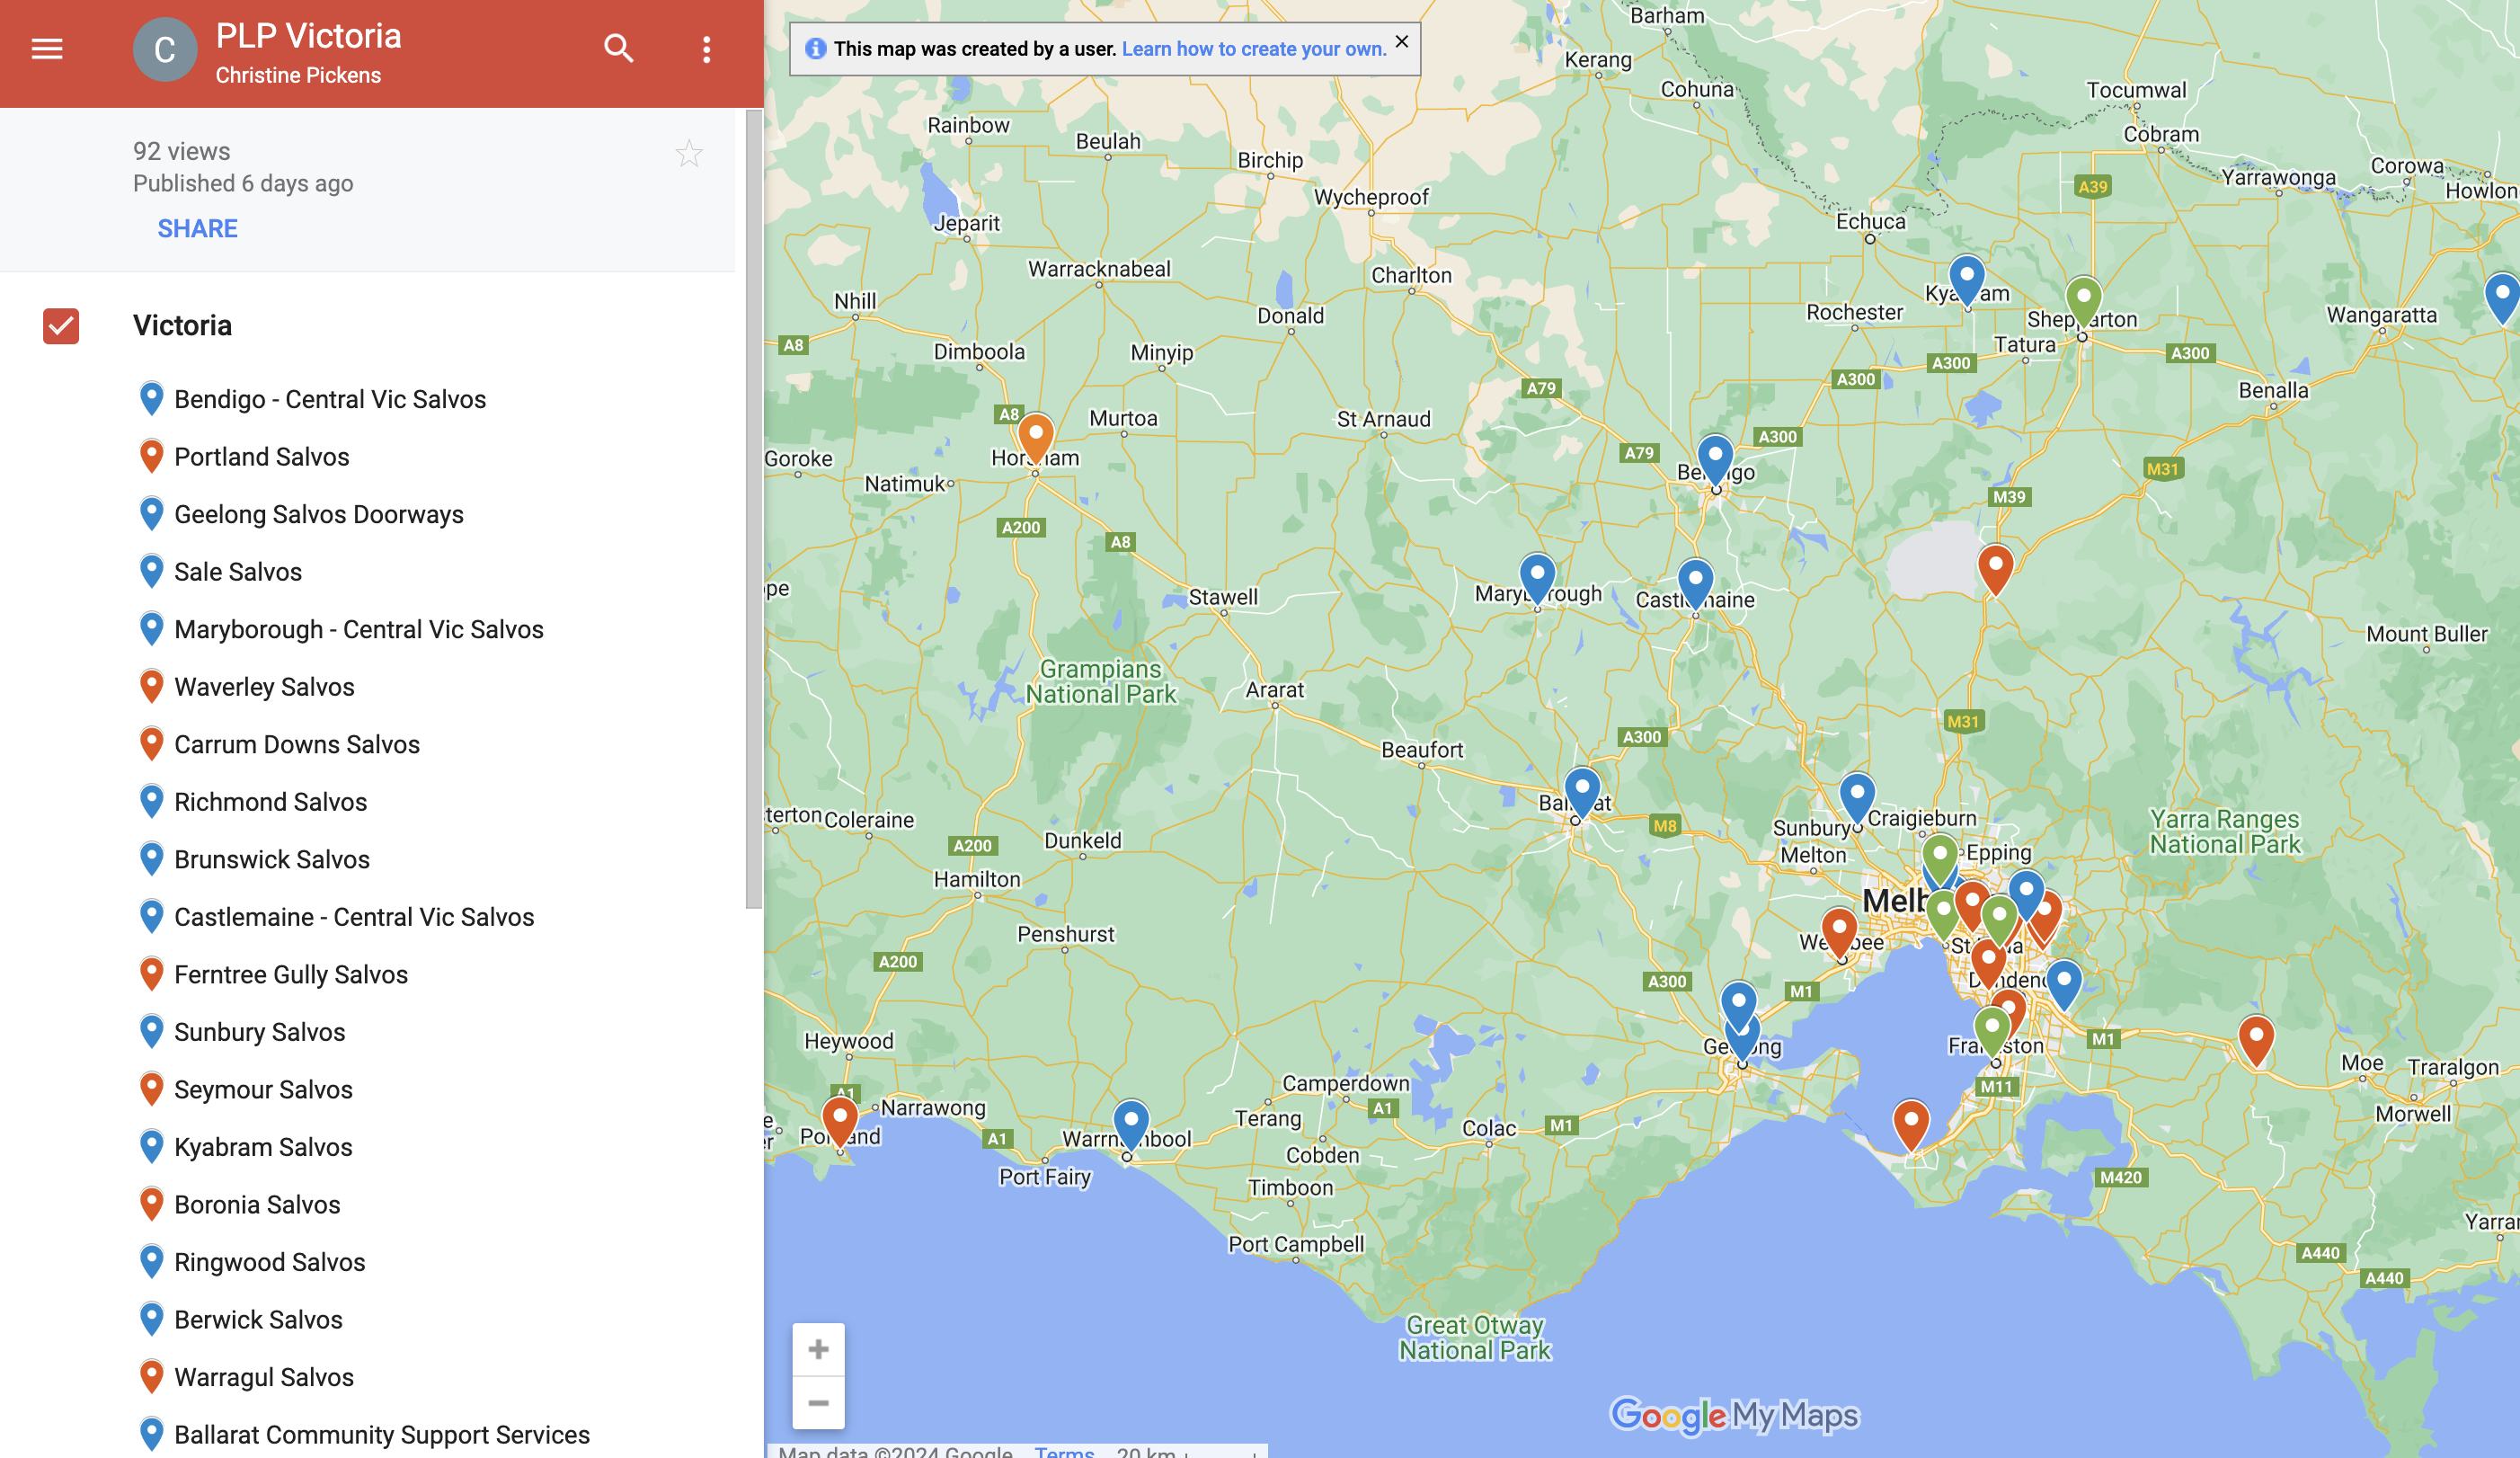2520x1458 pixels.
Task: Open the three-dot more options menu
Action: pyautogui.click(x=706, y=49)
